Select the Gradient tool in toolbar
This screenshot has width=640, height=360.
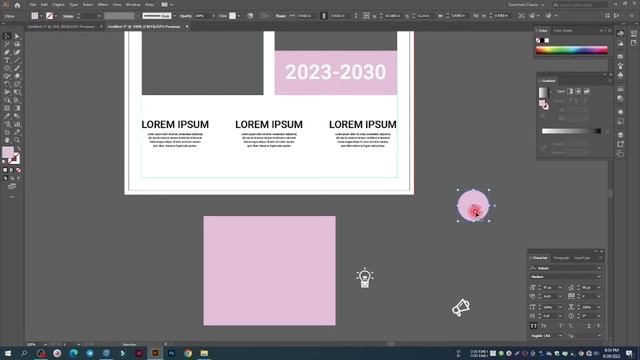(x=17, y=108)
